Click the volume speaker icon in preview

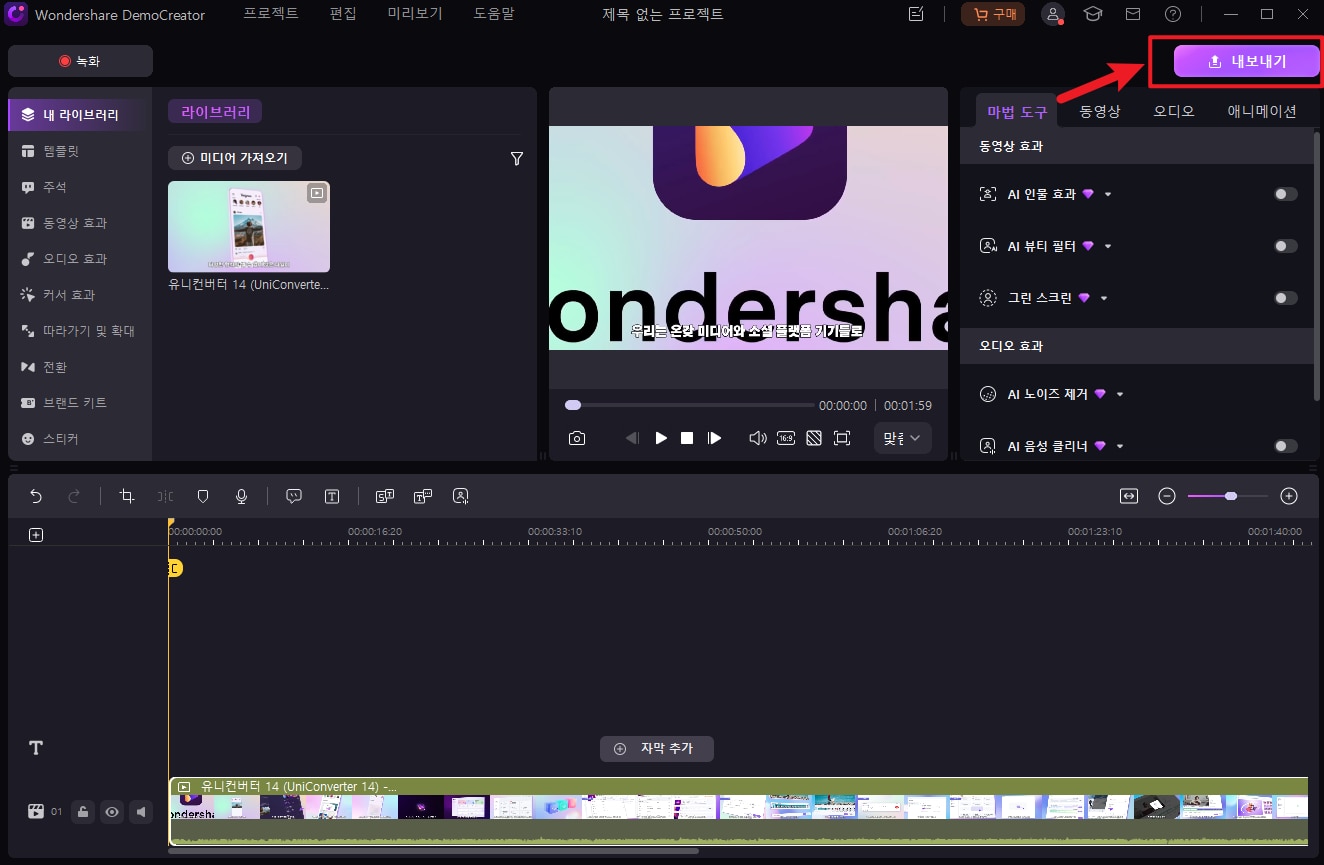[758, 438]
